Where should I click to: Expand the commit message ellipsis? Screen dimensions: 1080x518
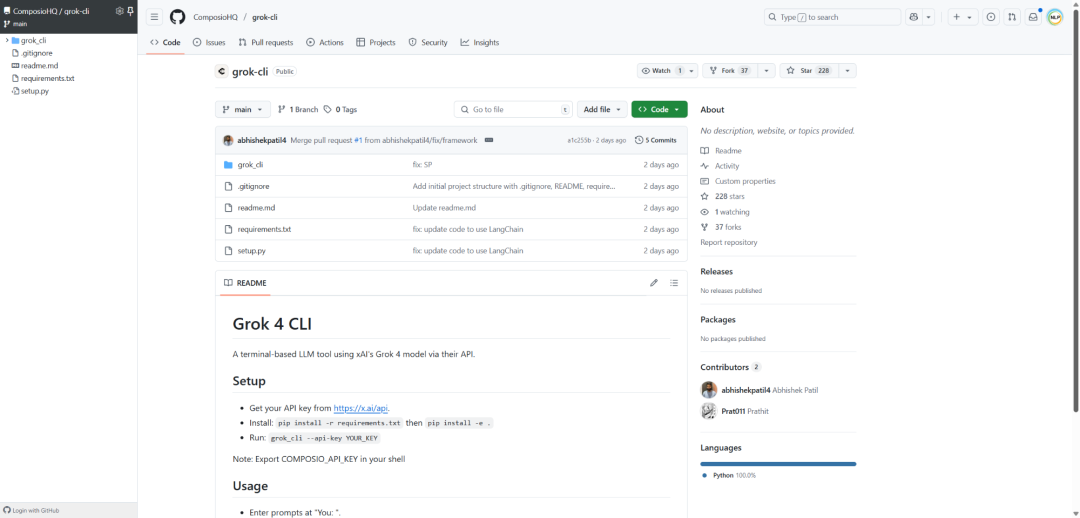click(x=489, y=140)
